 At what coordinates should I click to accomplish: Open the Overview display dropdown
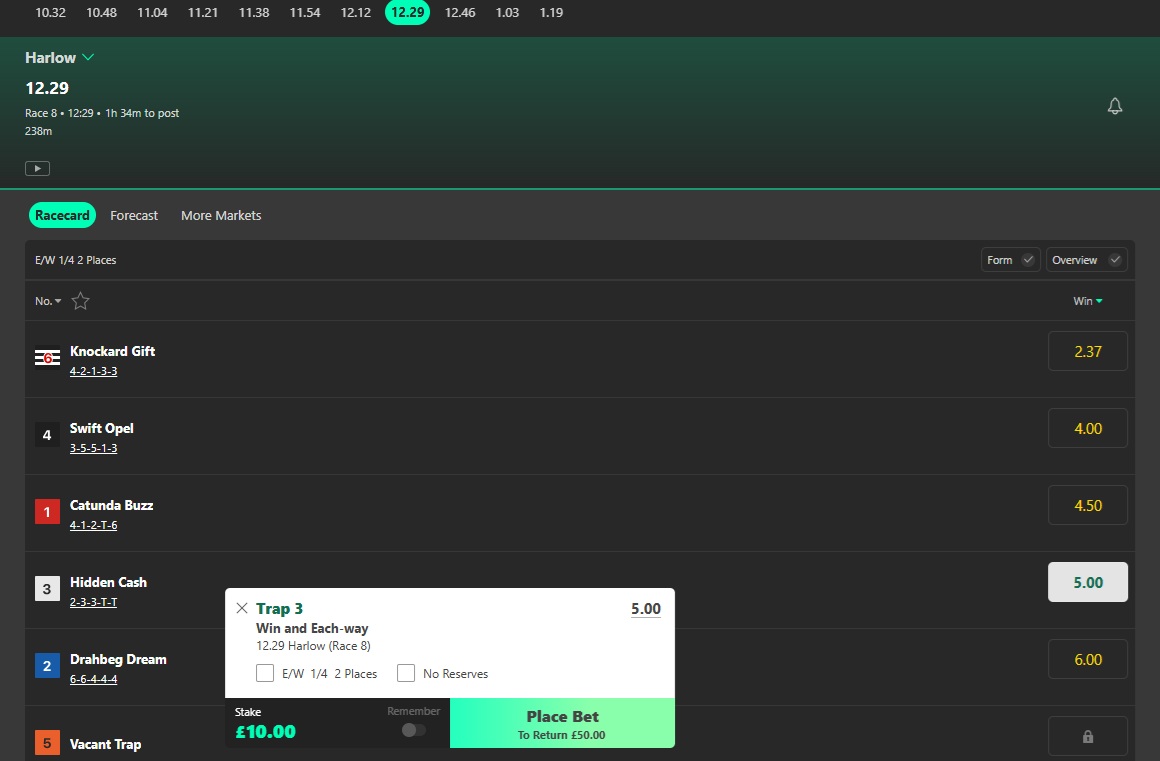1086,259
